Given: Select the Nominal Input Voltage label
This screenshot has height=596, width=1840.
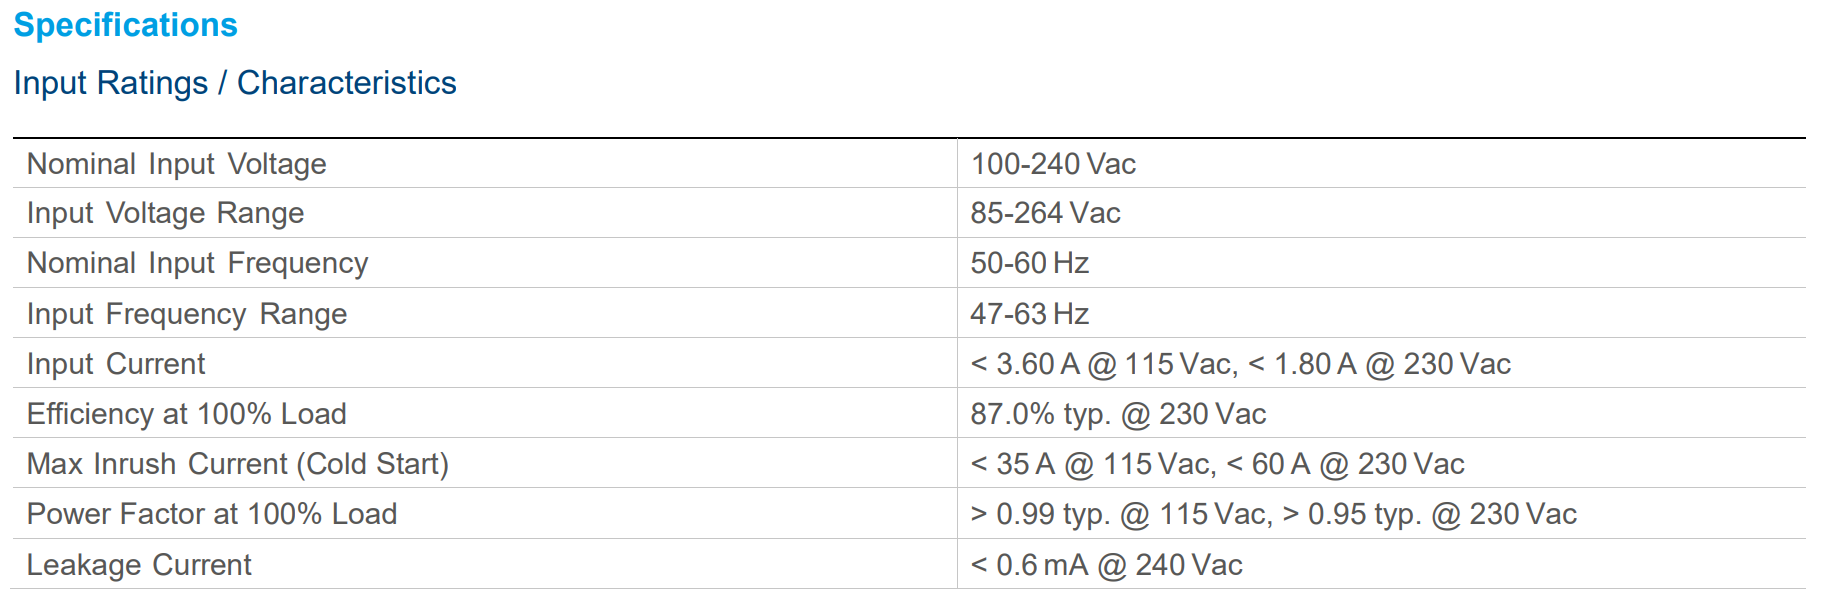Looking at the screenshot, I should coord(177,164).
